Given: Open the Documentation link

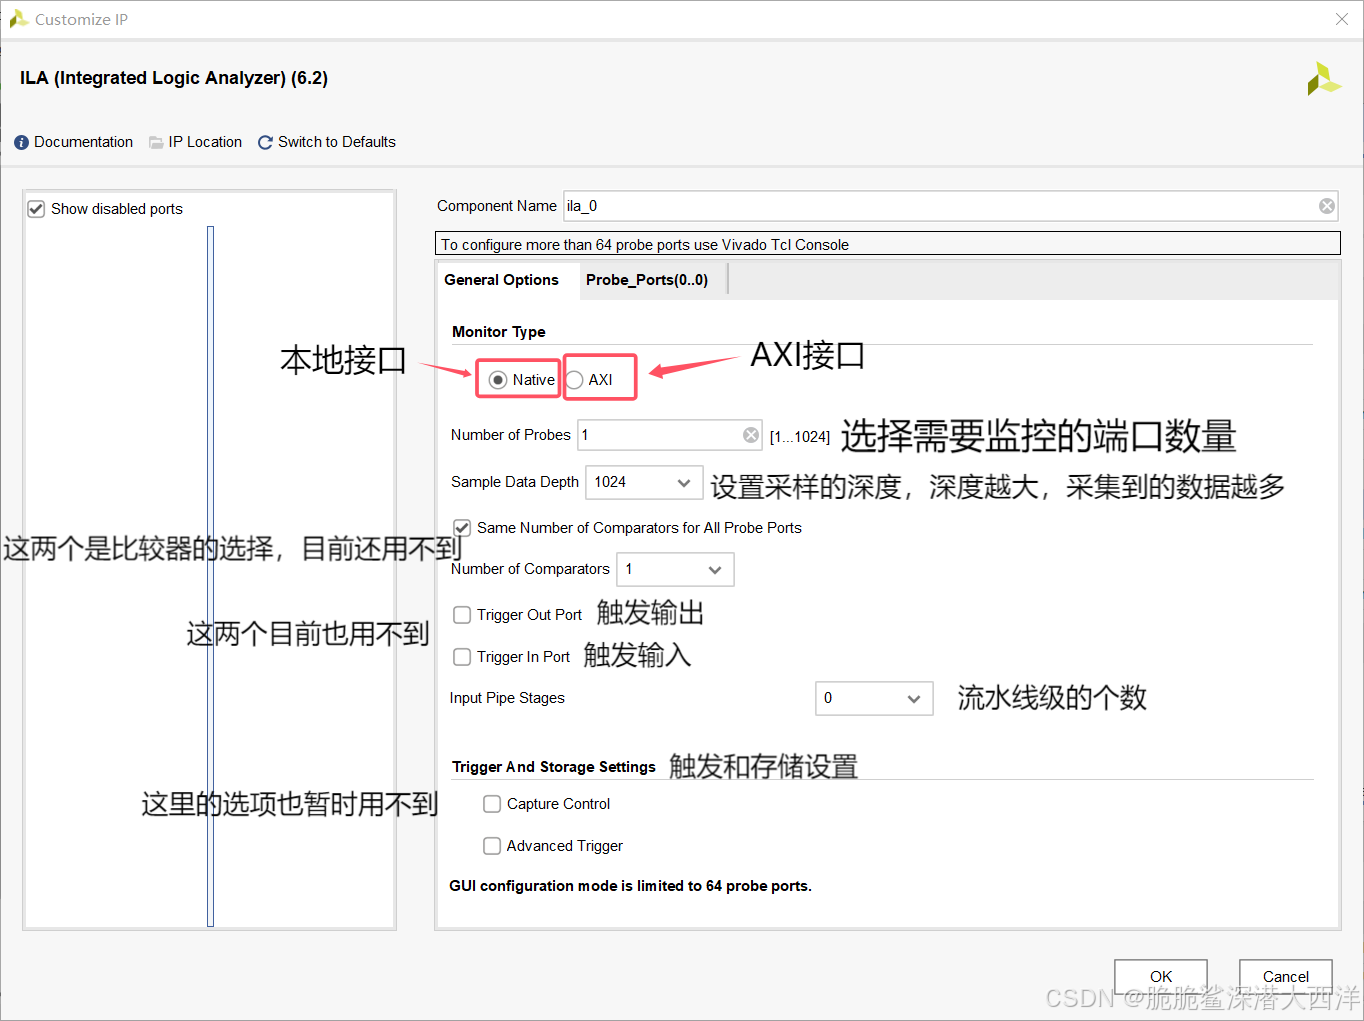Looking at the screenshot, I should coord(84,142).
